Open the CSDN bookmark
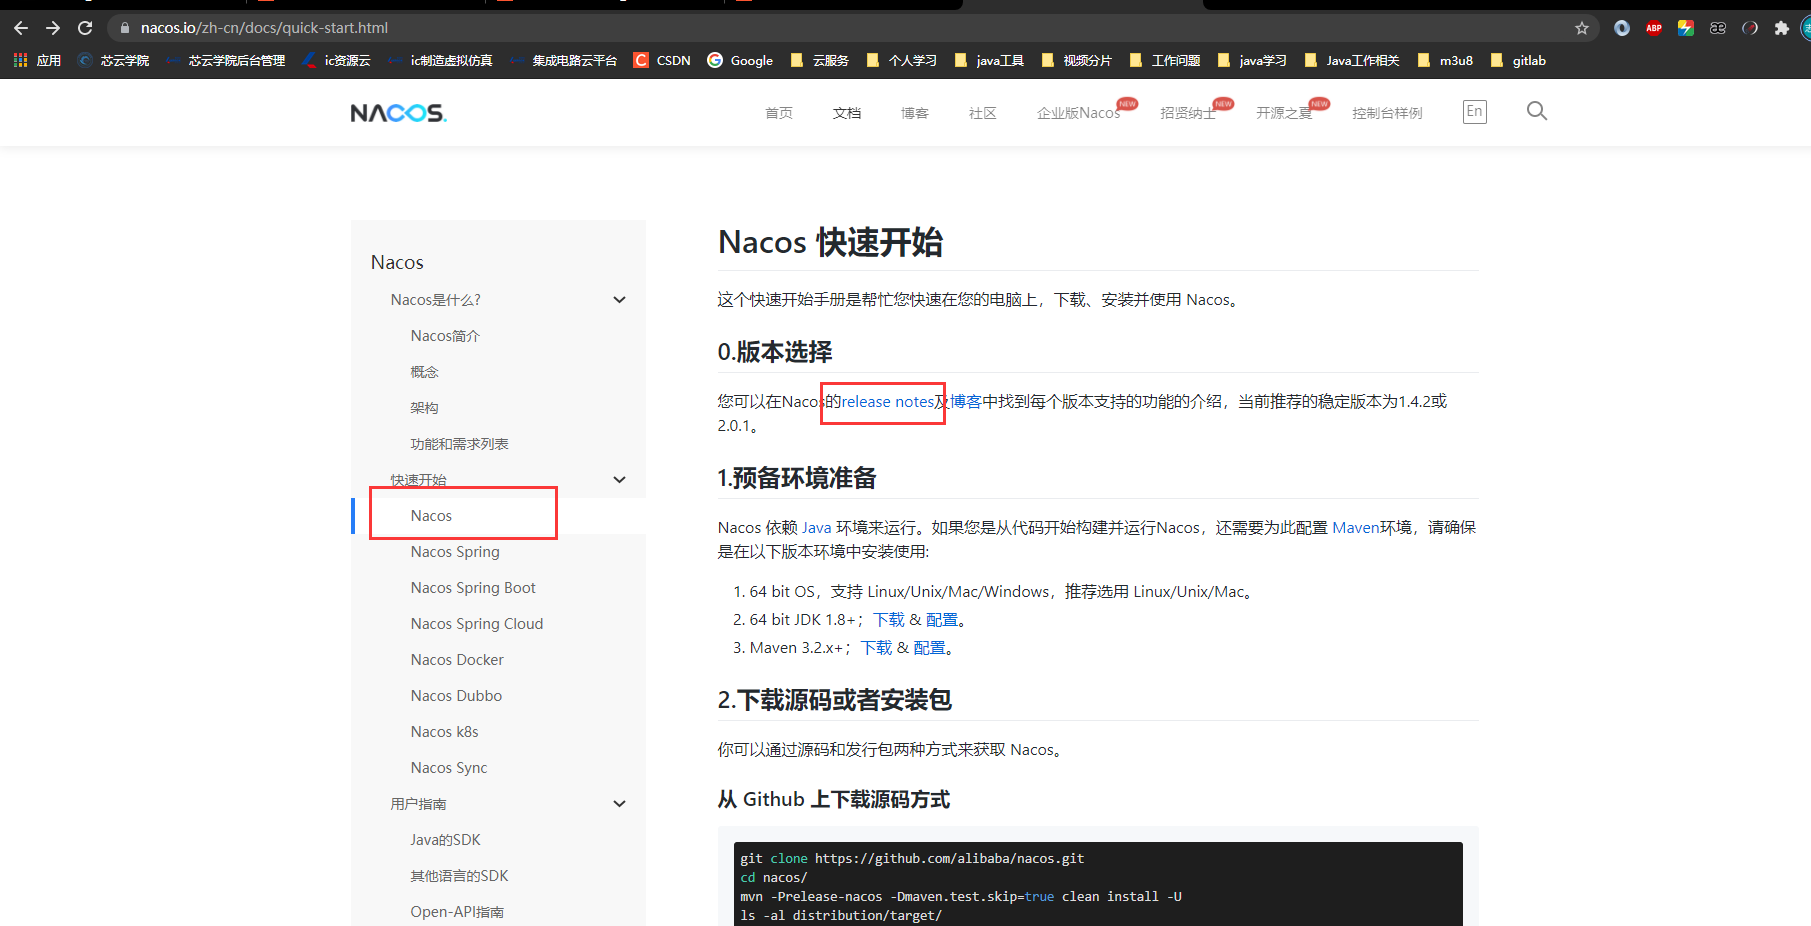Screen dimensions: 1811x926 [661, 60]
